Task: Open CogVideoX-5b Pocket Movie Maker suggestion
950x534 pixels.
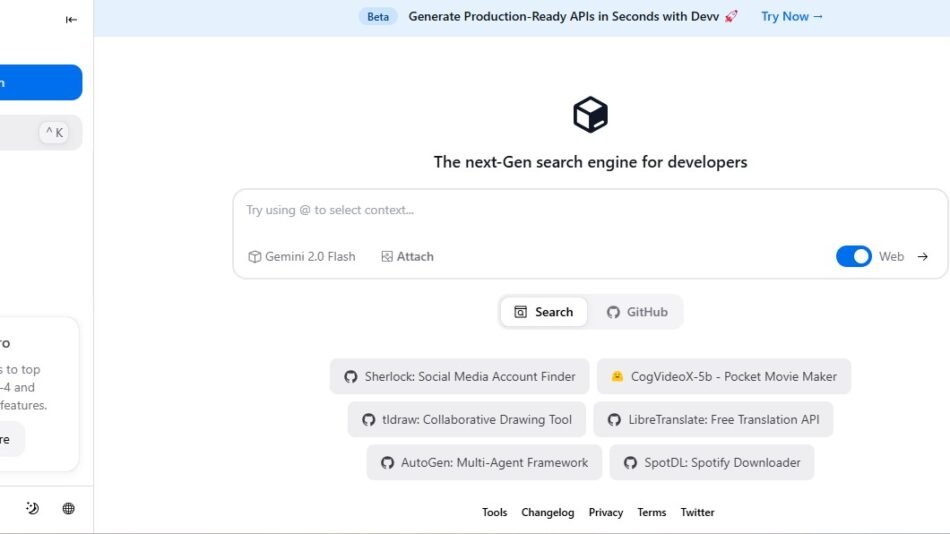Action: 724,377
